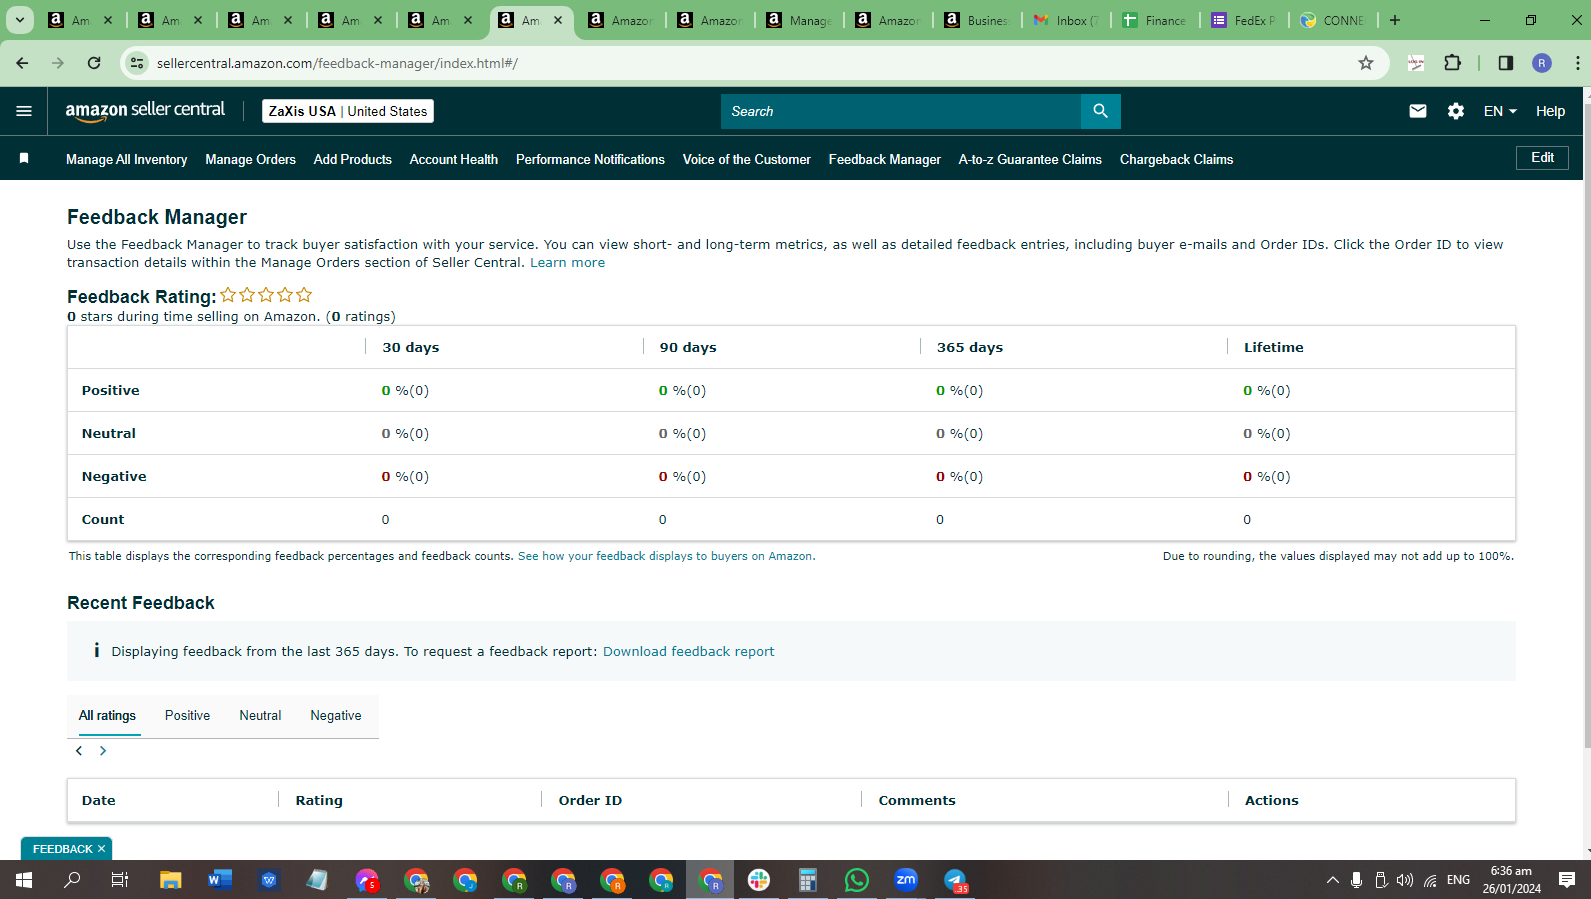
Task: Open Manage Orders menu item
Action: click(x=250, y=159)
